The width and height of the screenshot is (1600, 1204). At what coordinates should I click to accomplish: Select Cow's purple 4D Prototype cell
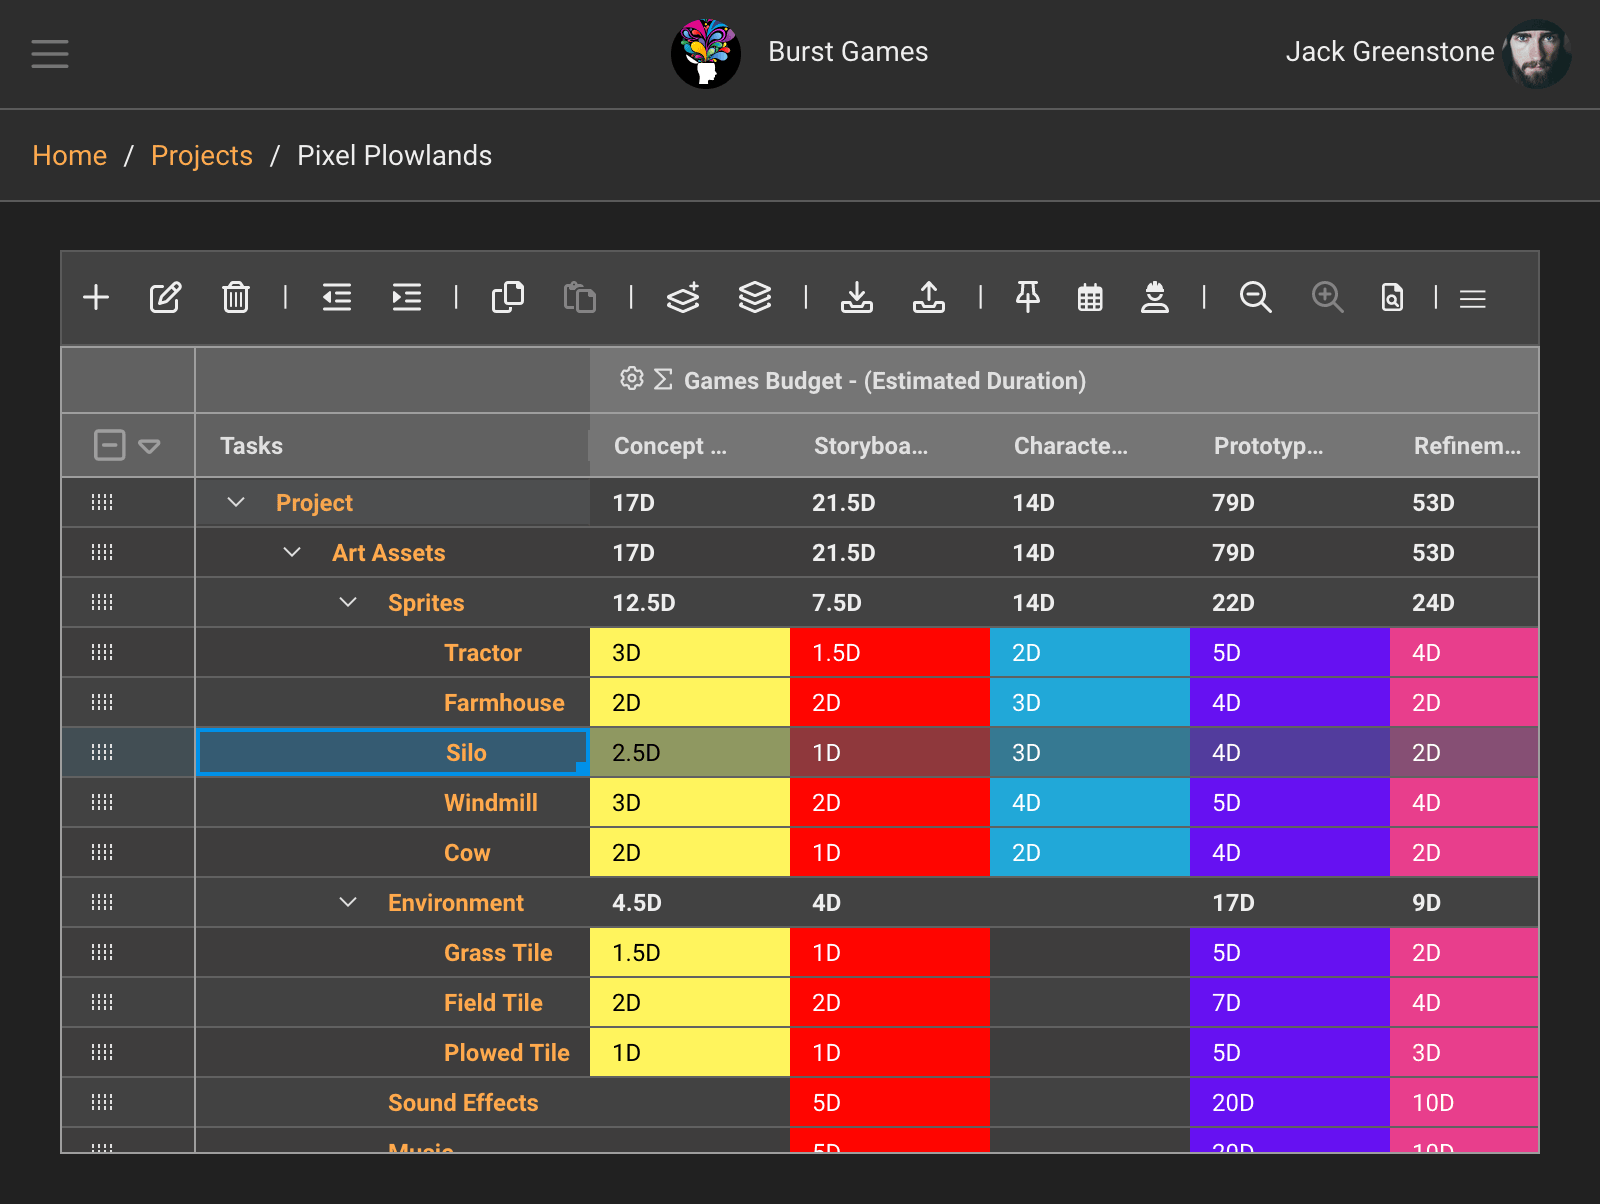point(1290,853)
